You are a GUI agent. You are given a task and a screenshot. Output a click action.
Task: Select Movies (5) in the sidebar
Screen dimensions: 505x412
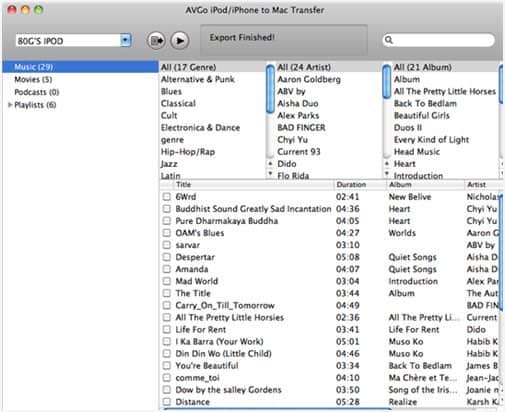(x=33, y=79)
